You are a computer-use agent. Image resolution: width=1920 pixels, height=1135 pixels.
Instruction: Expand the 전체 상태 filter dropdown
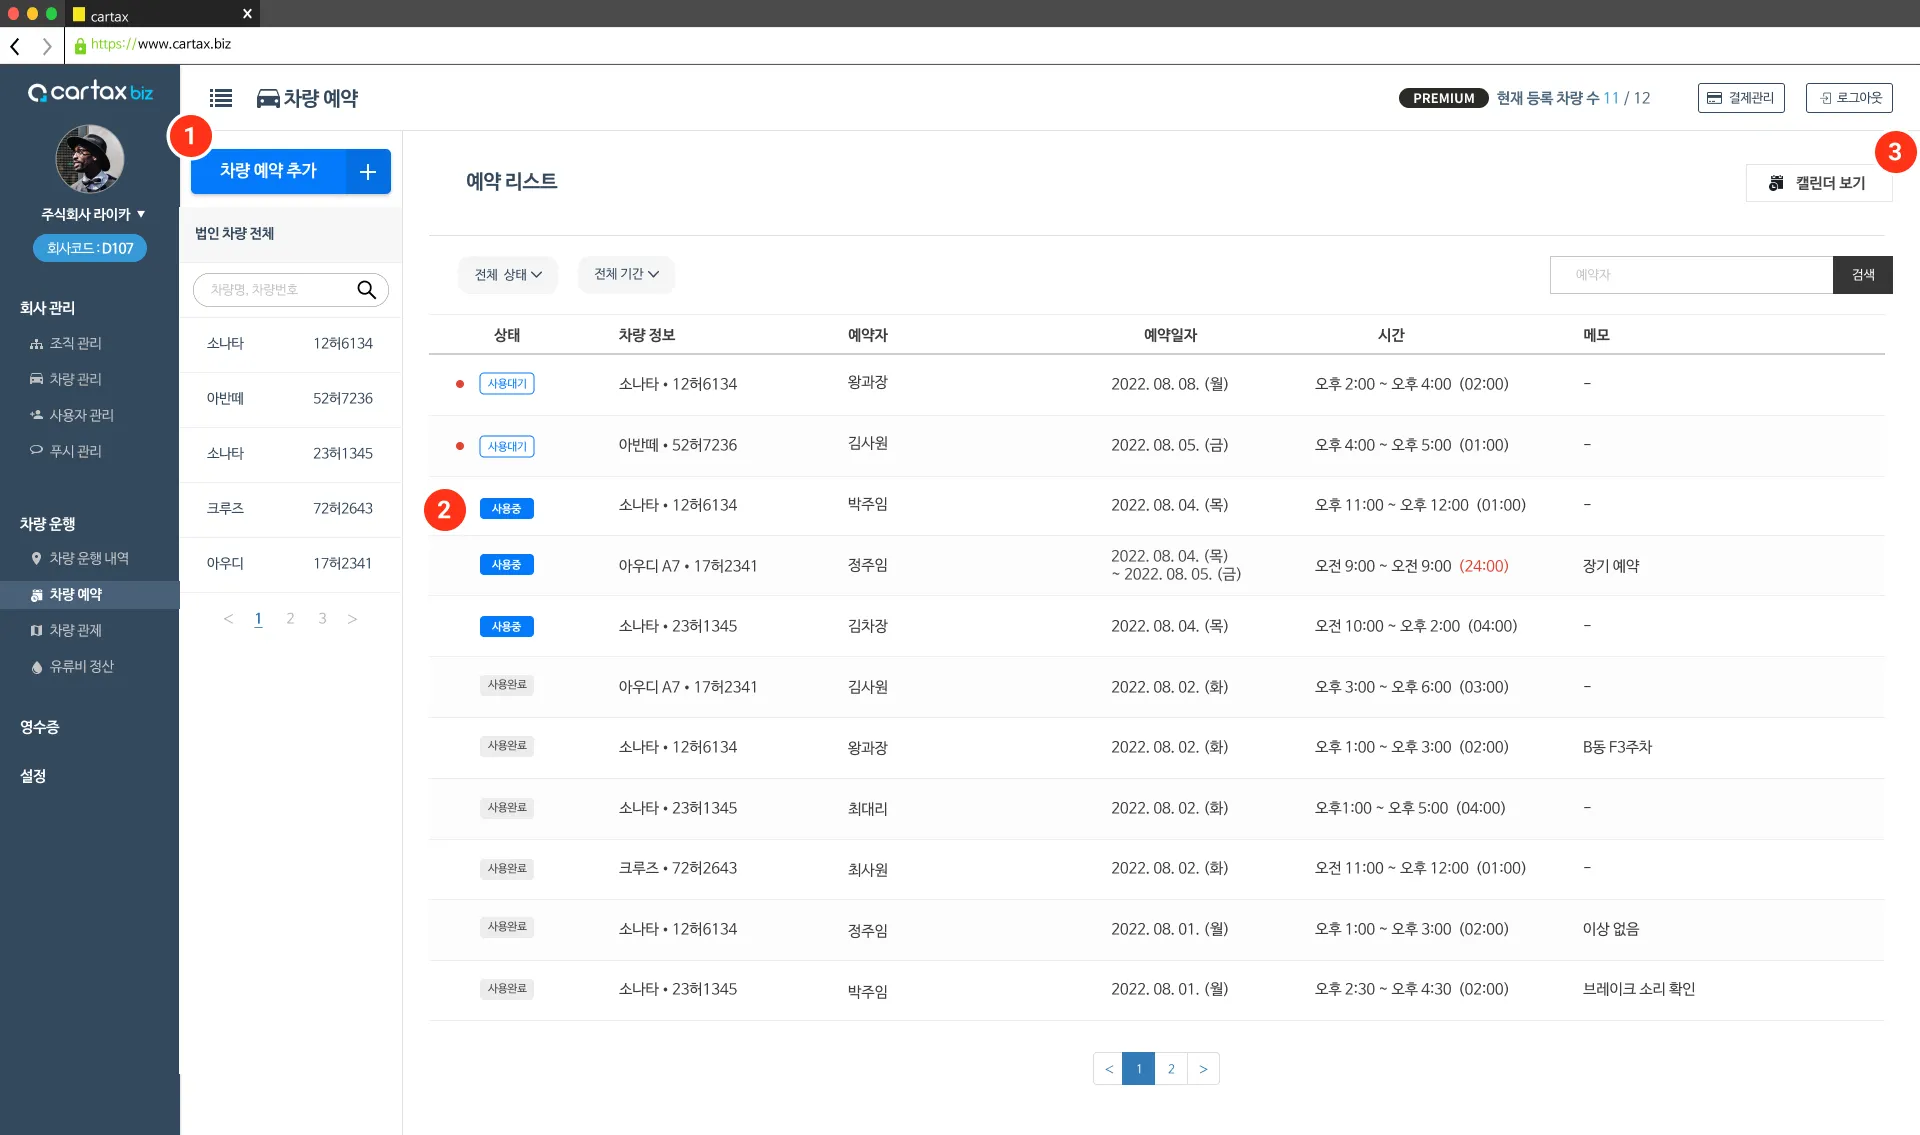[x=508, y=275]
